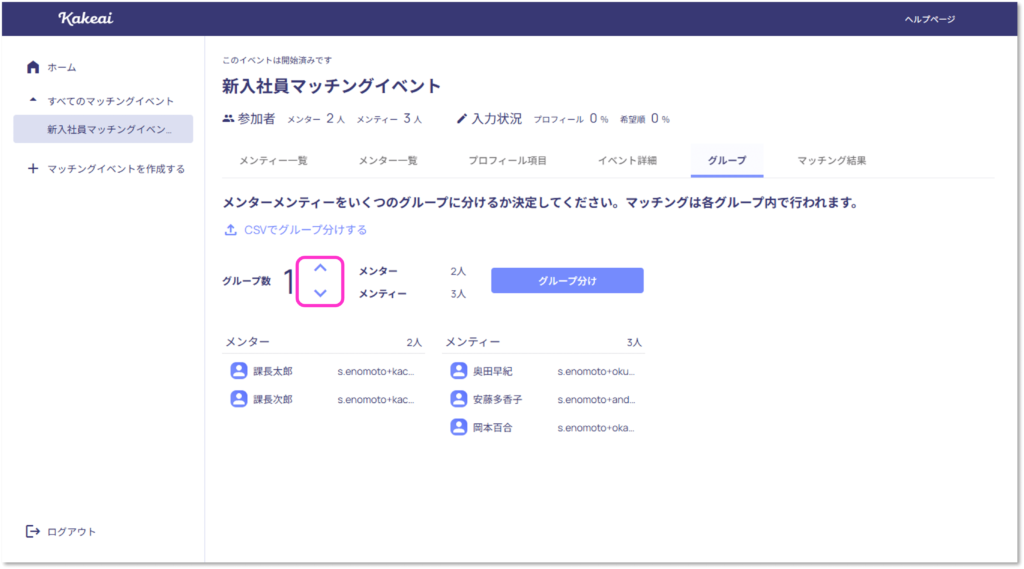Decrease group count with down chevron
The image size is (1024, 569).
click(320, 293)
